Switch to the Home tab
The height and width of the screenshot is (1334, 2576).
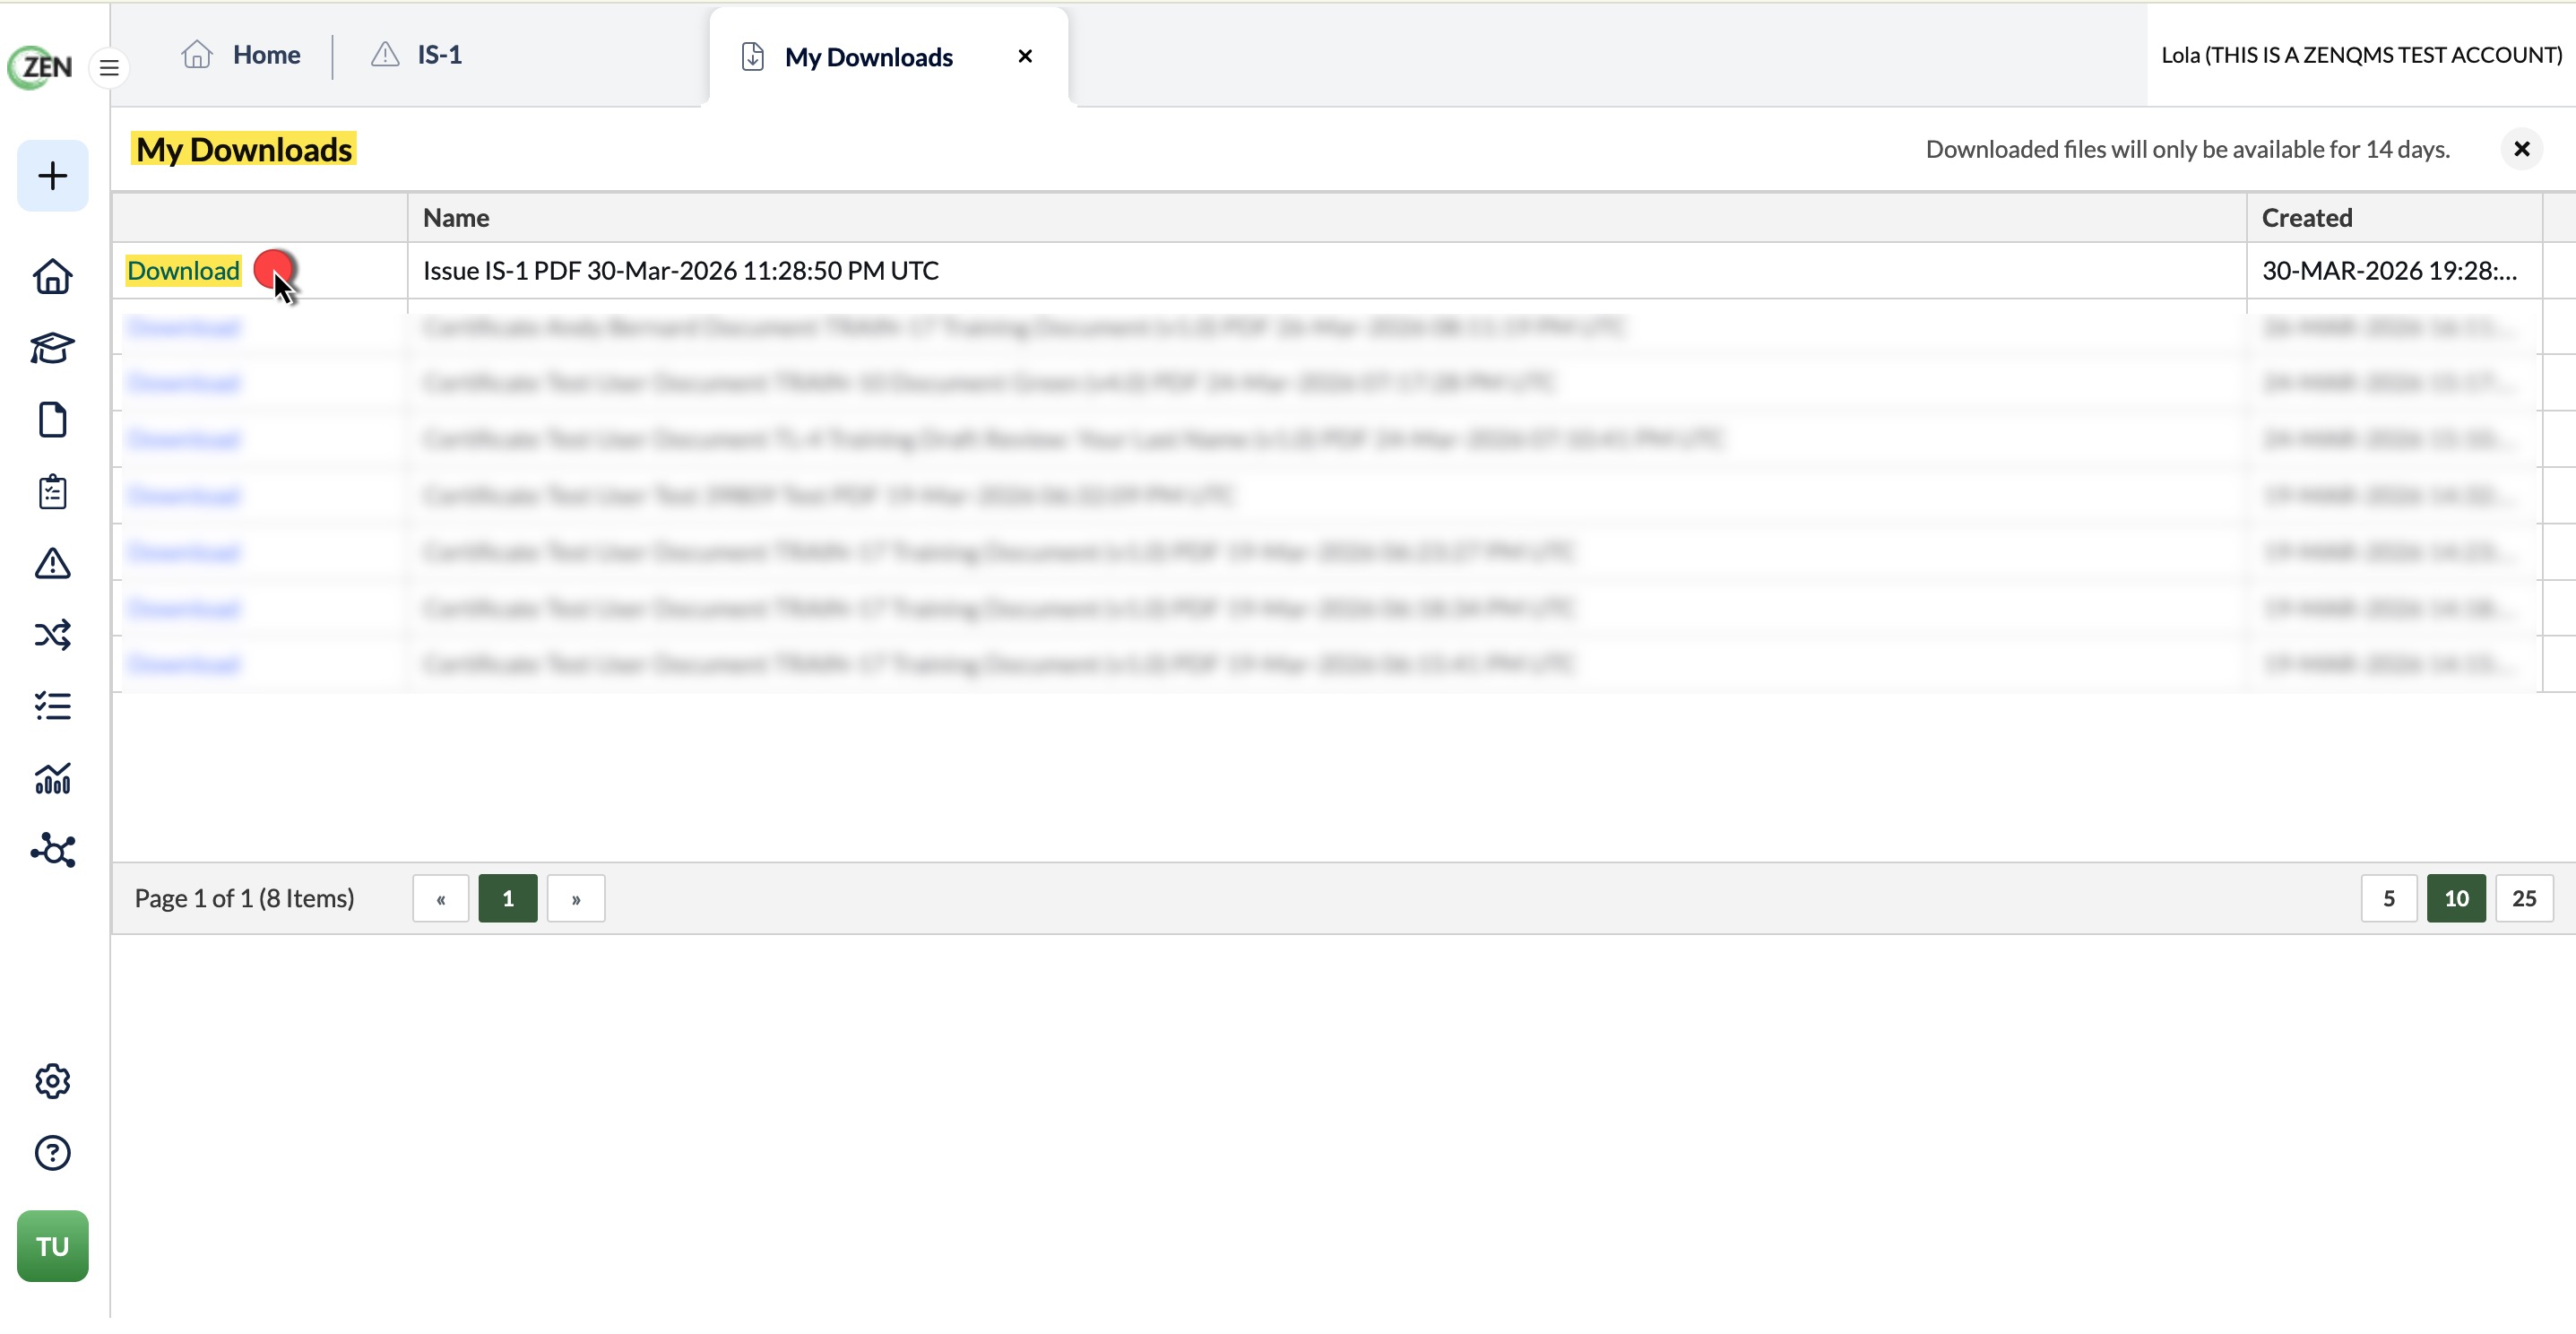click(x=241, y=55)
